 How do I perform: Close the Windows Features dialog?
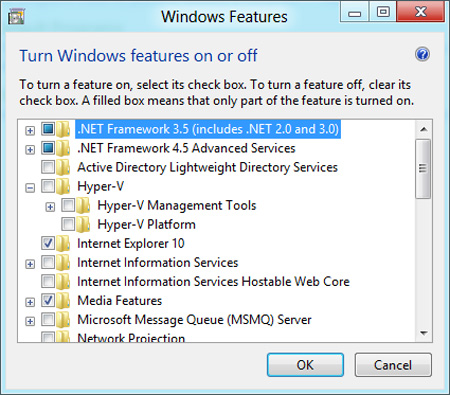click(x=421, y=13)
